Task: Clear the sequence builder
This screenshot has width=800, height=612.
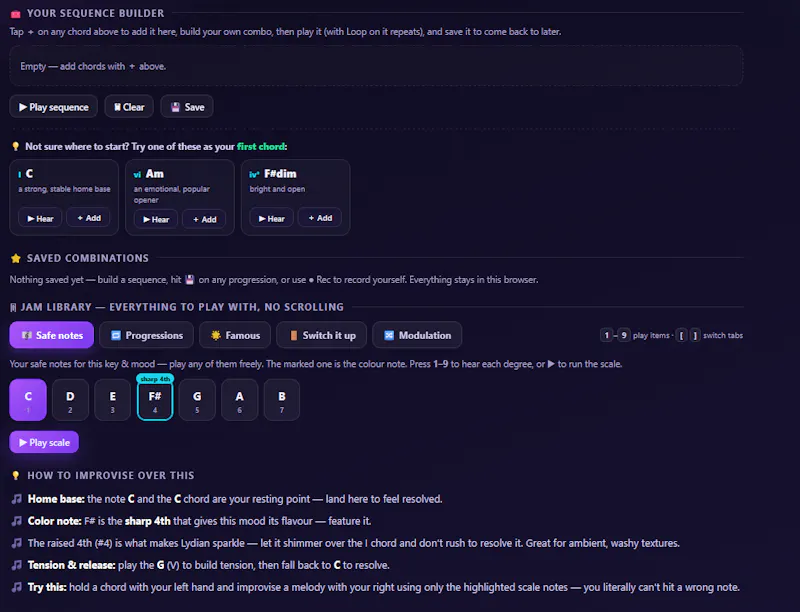Action: click(x=129, y=107)
